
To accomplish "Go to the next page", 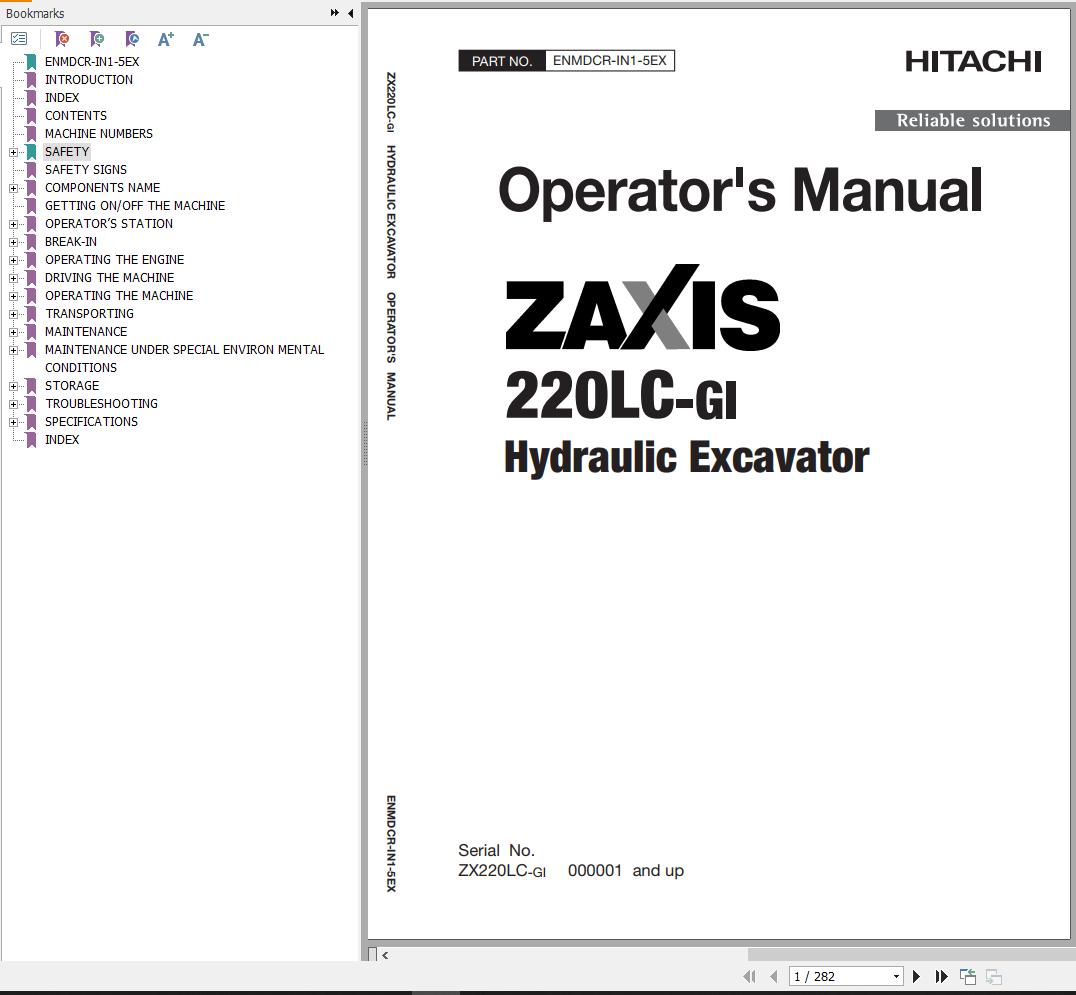I will [x=916, y=976].
